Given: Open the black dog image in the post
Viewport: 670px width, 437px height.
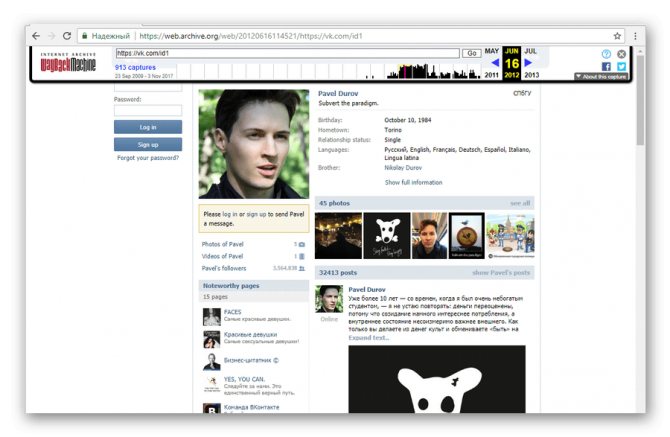Looking at the screenshot, I should (x=437, y=379).
